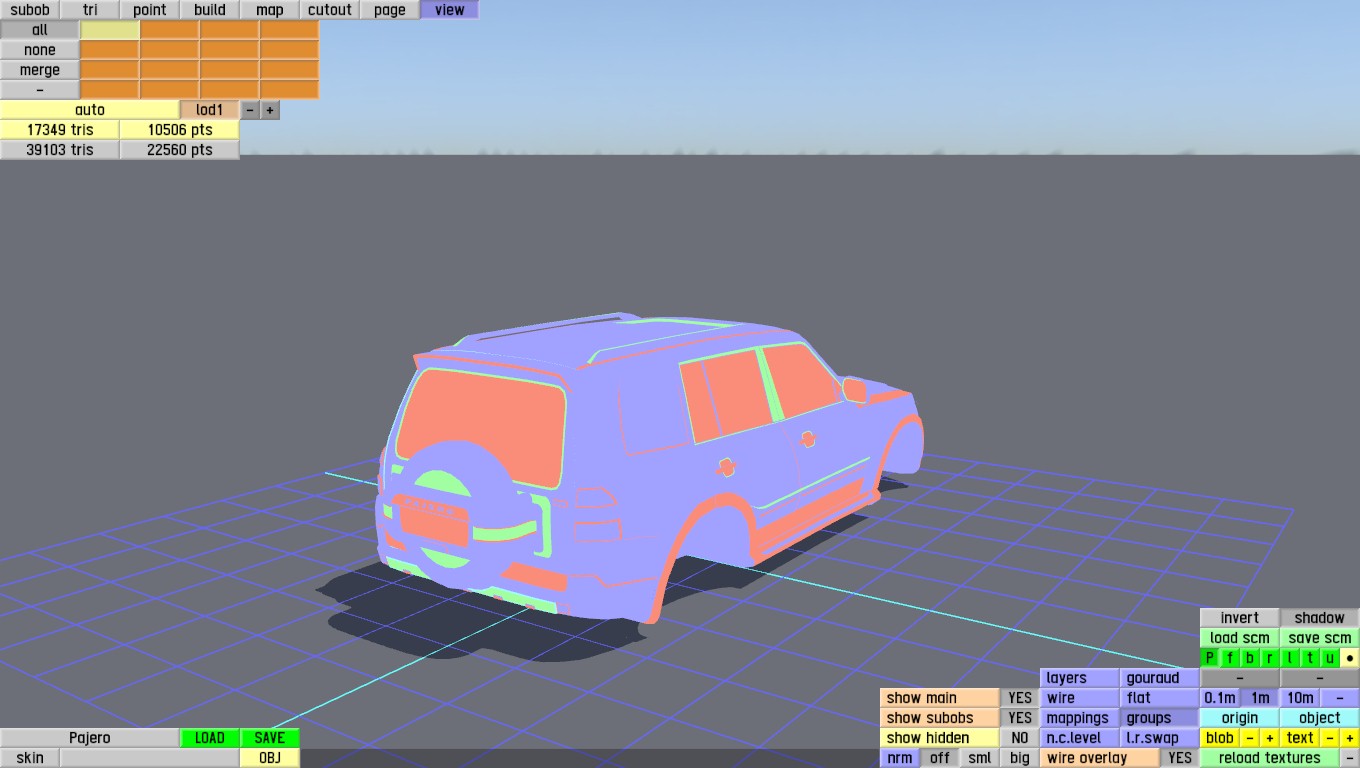Click the load scm button
The height and width of the screenshot is (768, 1360).
click(x=1240, y=638)
